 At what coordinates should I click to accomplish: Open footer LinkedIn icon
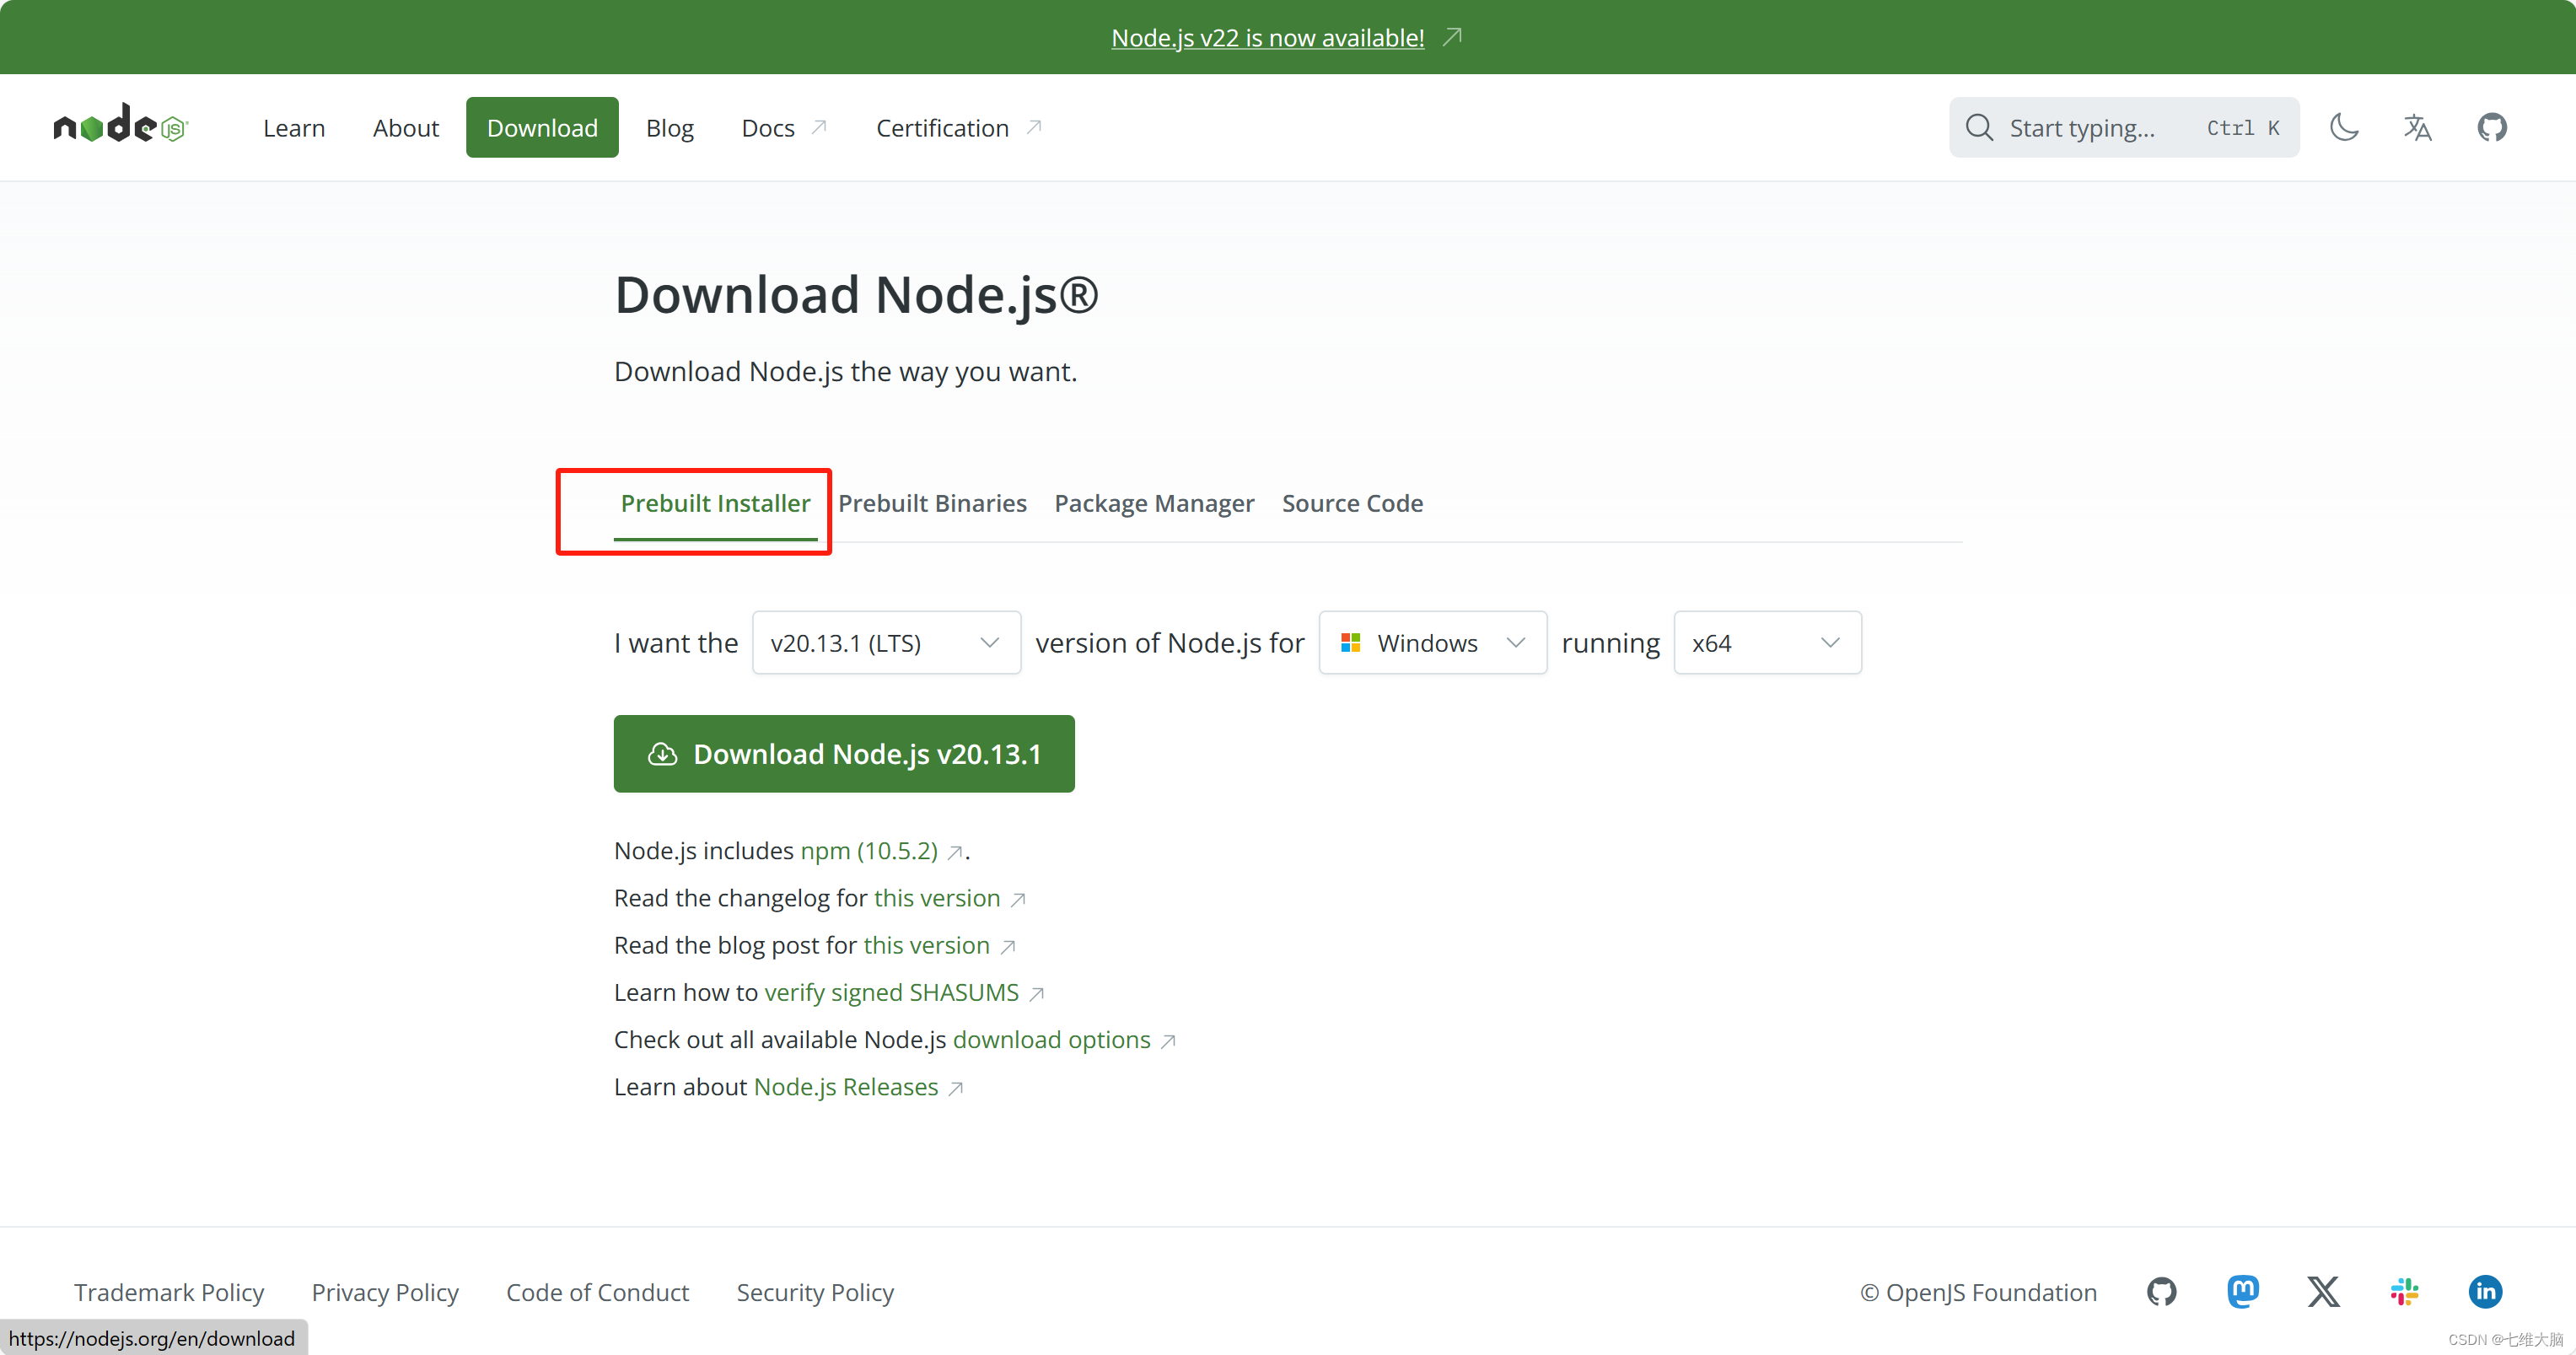(2485, 1291)
